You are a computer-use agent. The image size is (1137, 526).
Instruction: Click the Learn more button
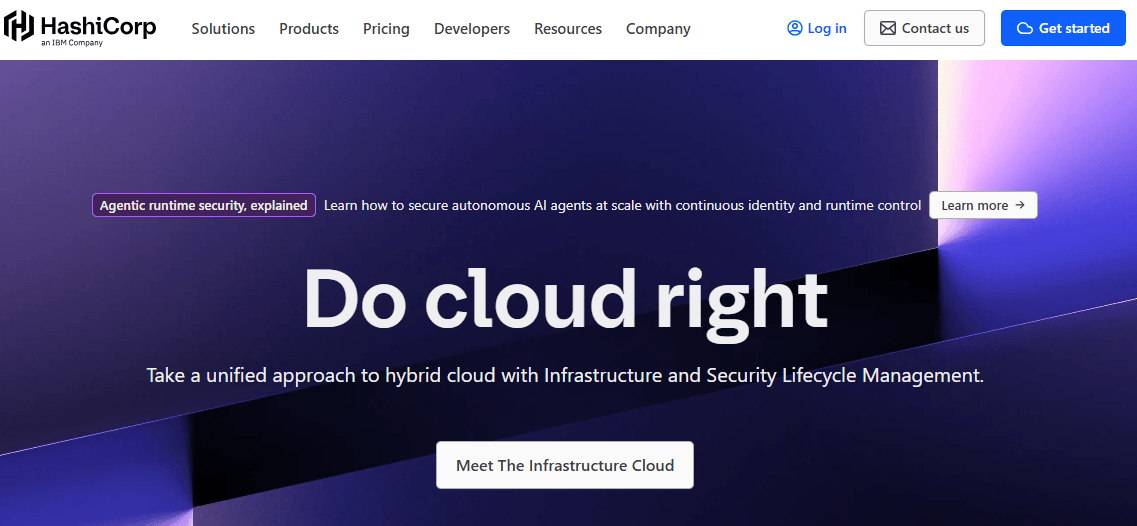[x=983, y=205]
